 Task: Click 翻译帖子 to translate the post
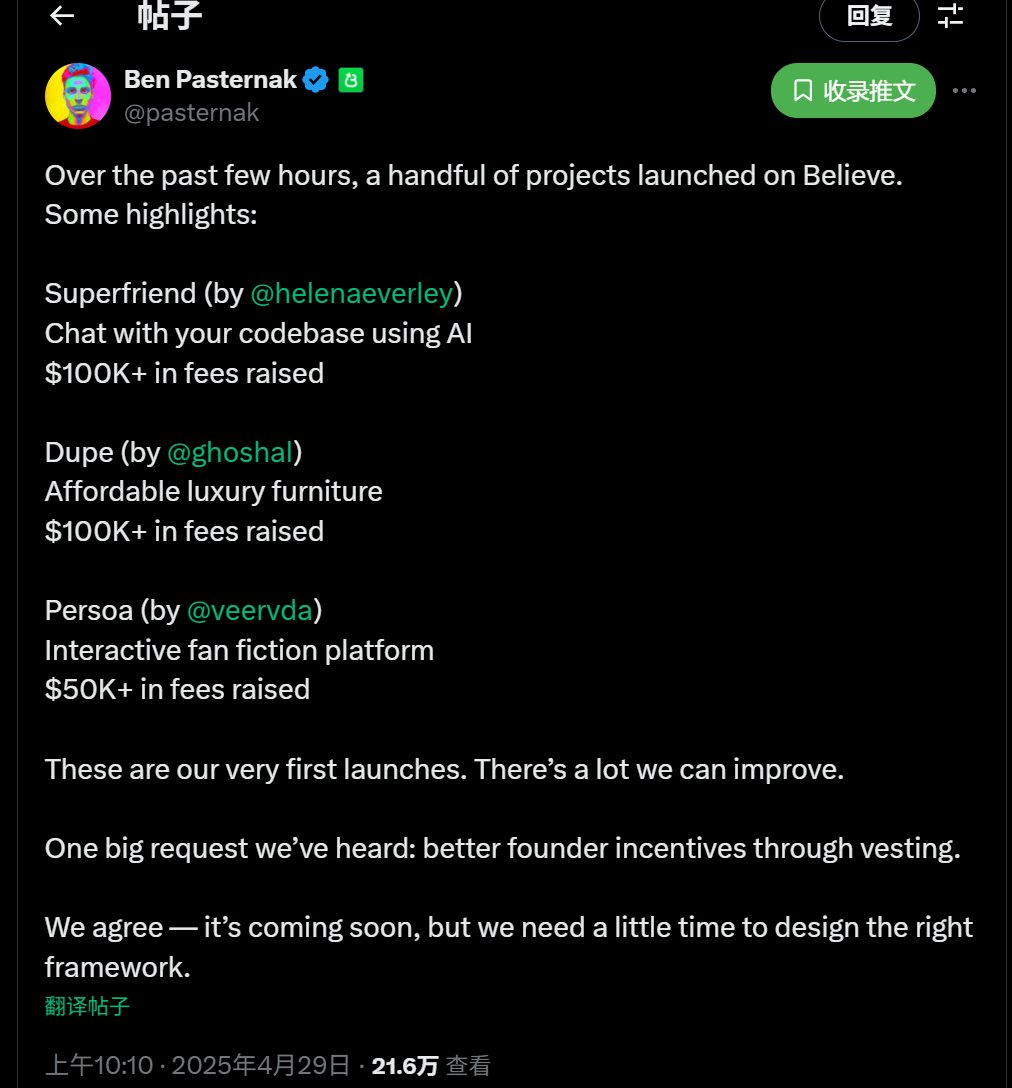pyautogui.click(x=87, y=1006)
